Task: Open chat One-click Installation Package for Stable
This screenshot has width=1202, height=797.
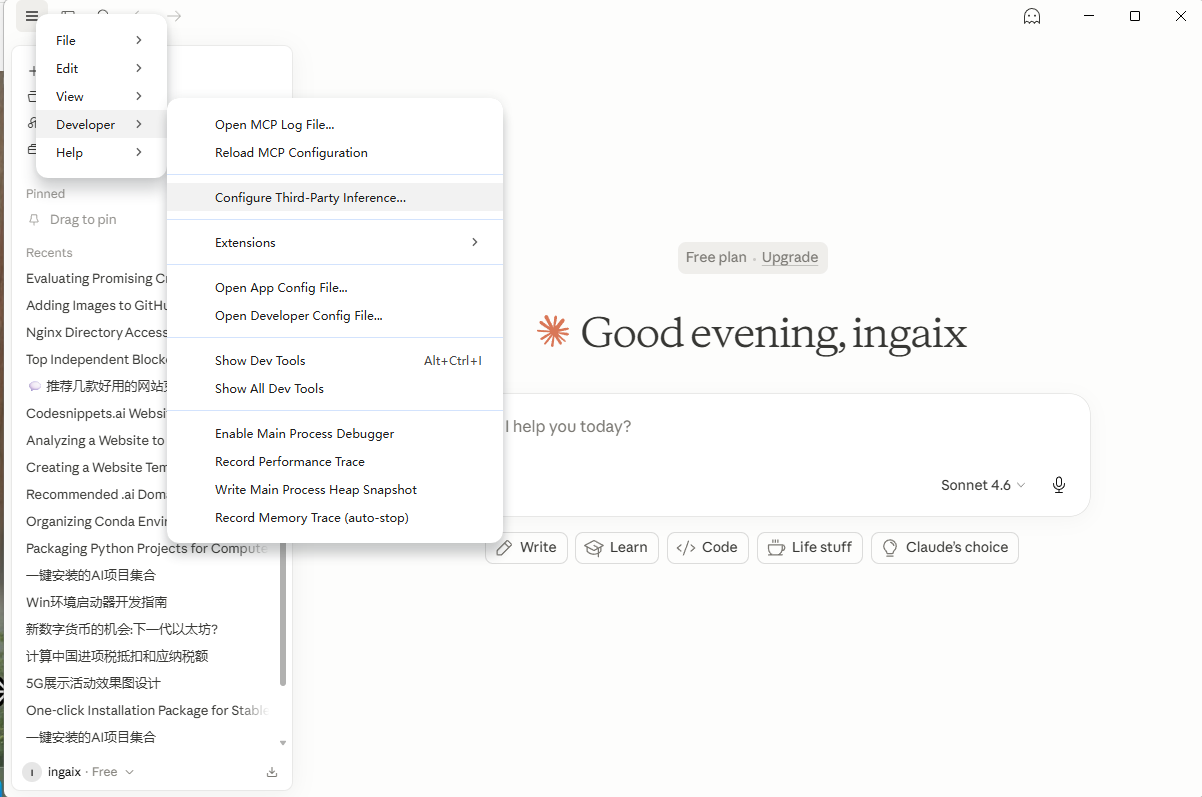Action: pos(148,710)
